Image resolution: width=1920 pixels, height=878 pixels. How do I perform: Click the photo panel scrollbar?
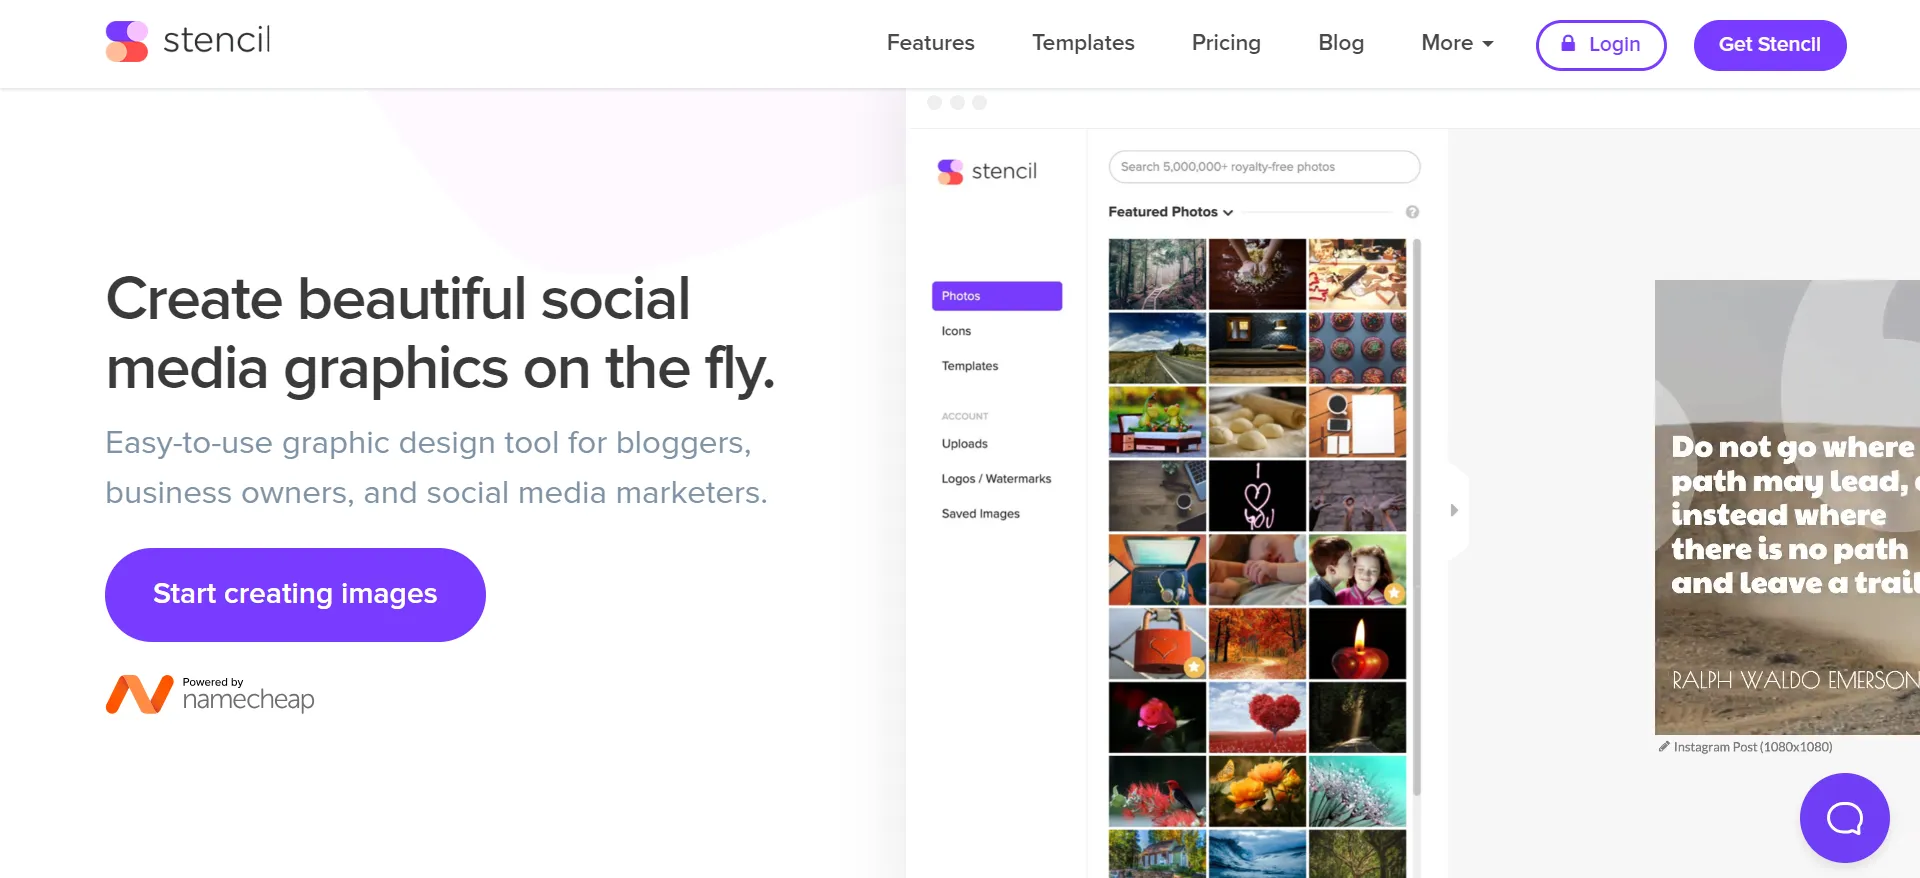click(x=1416, y=517)
